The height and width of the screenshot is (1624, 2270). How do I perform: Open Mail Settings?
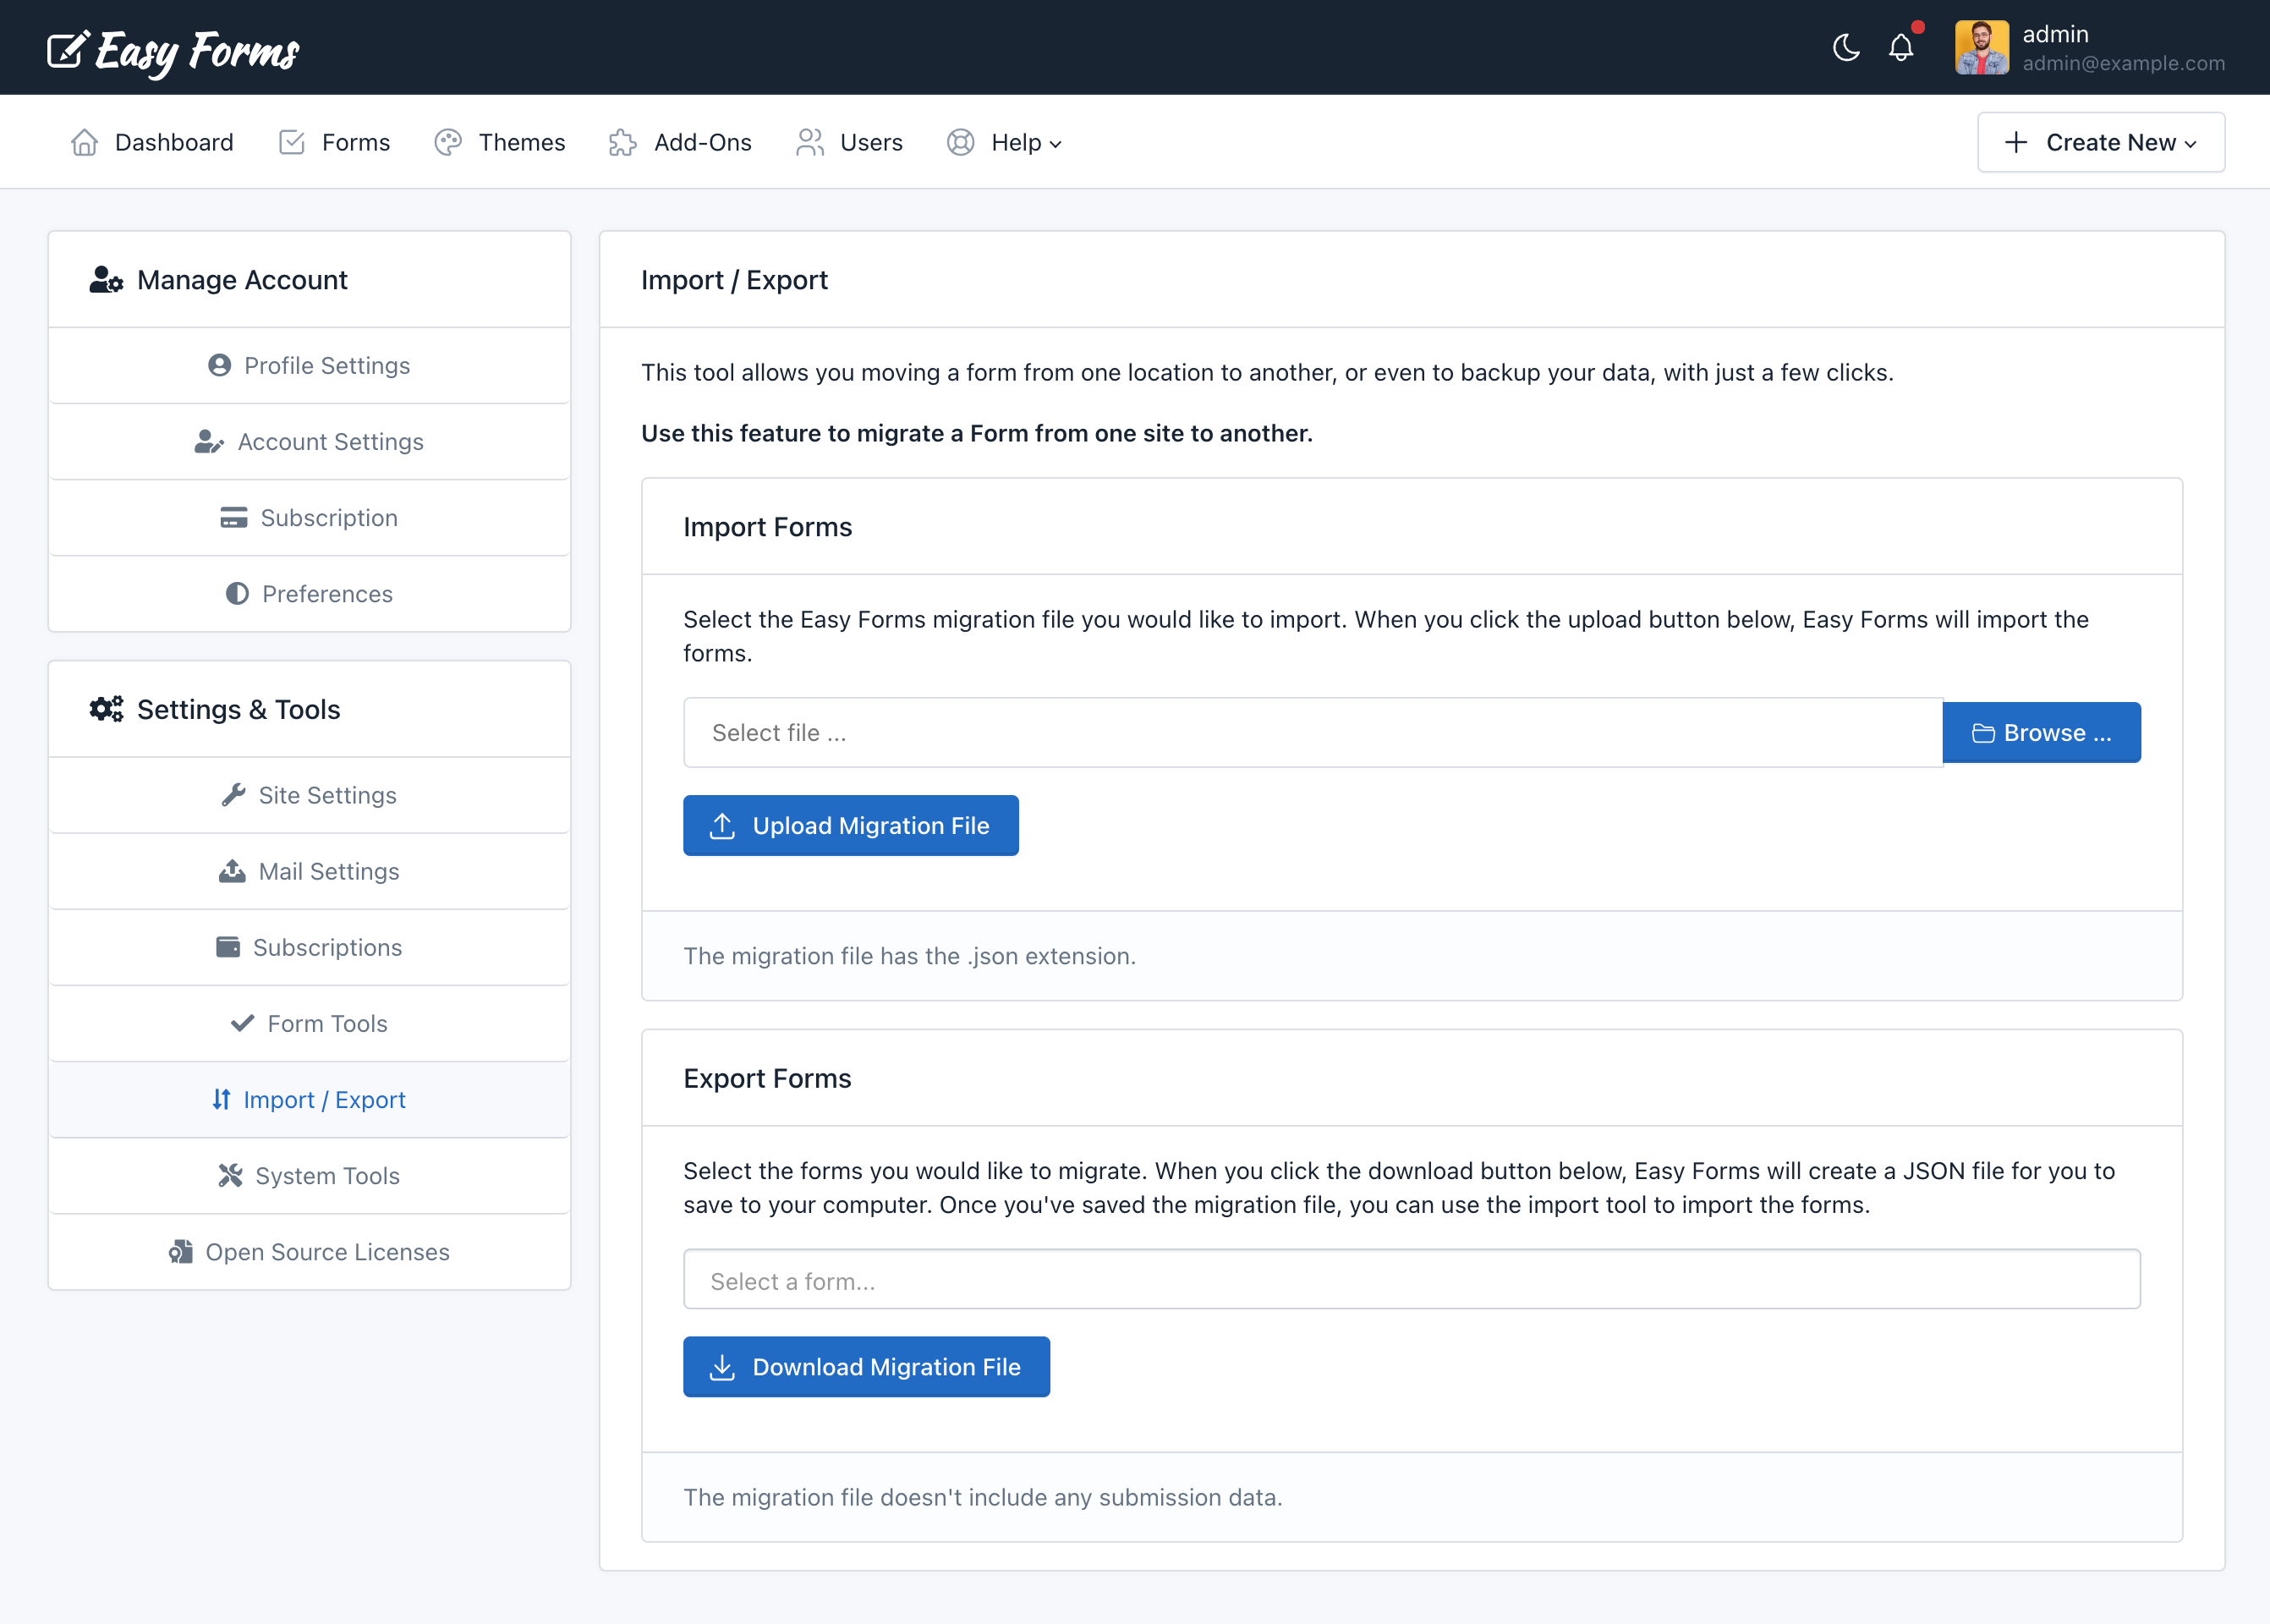[x=309, y=871]
